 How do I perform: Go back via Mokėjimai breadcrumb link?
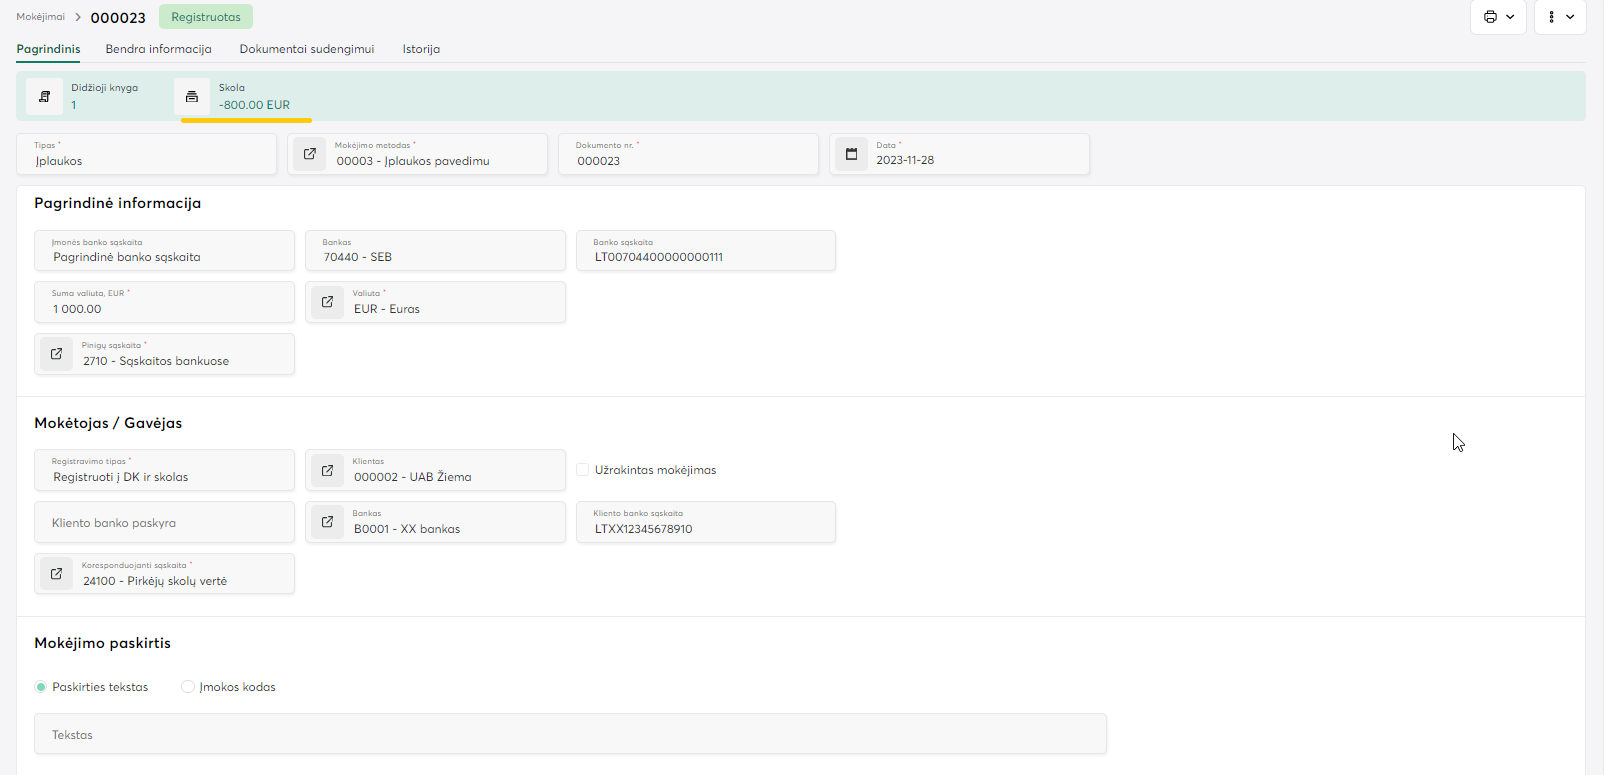click(x=40, y=17)
